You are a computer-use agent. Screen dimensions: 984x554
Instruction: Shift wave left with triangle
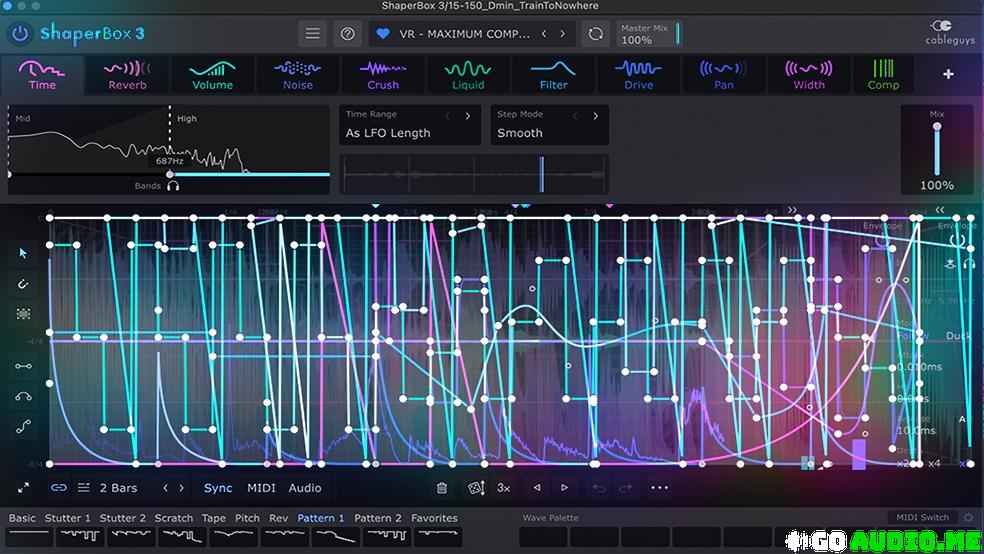coord(537,487)
